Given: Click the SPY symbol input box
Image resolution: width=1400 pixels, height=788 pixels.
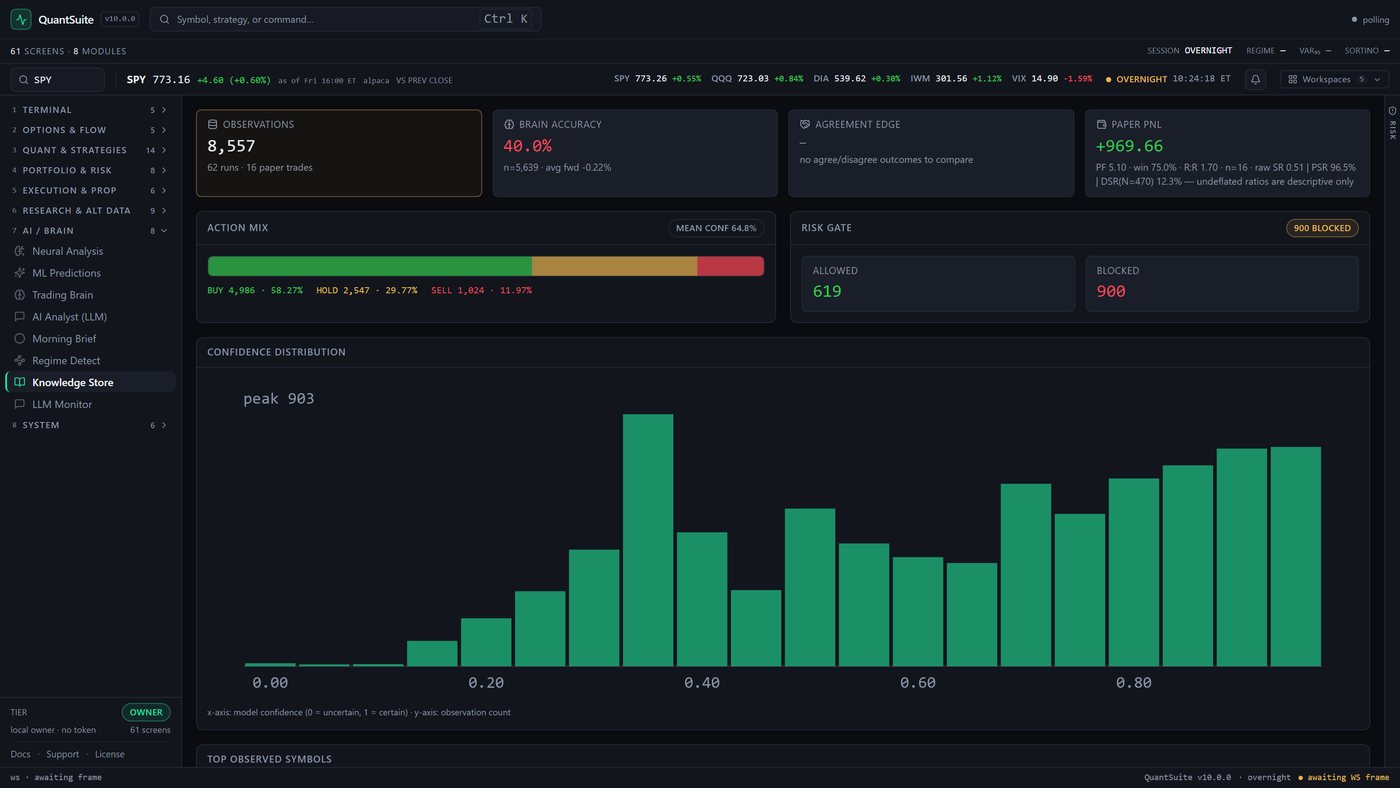Looking at the screenshot, I should coord(57,80).
